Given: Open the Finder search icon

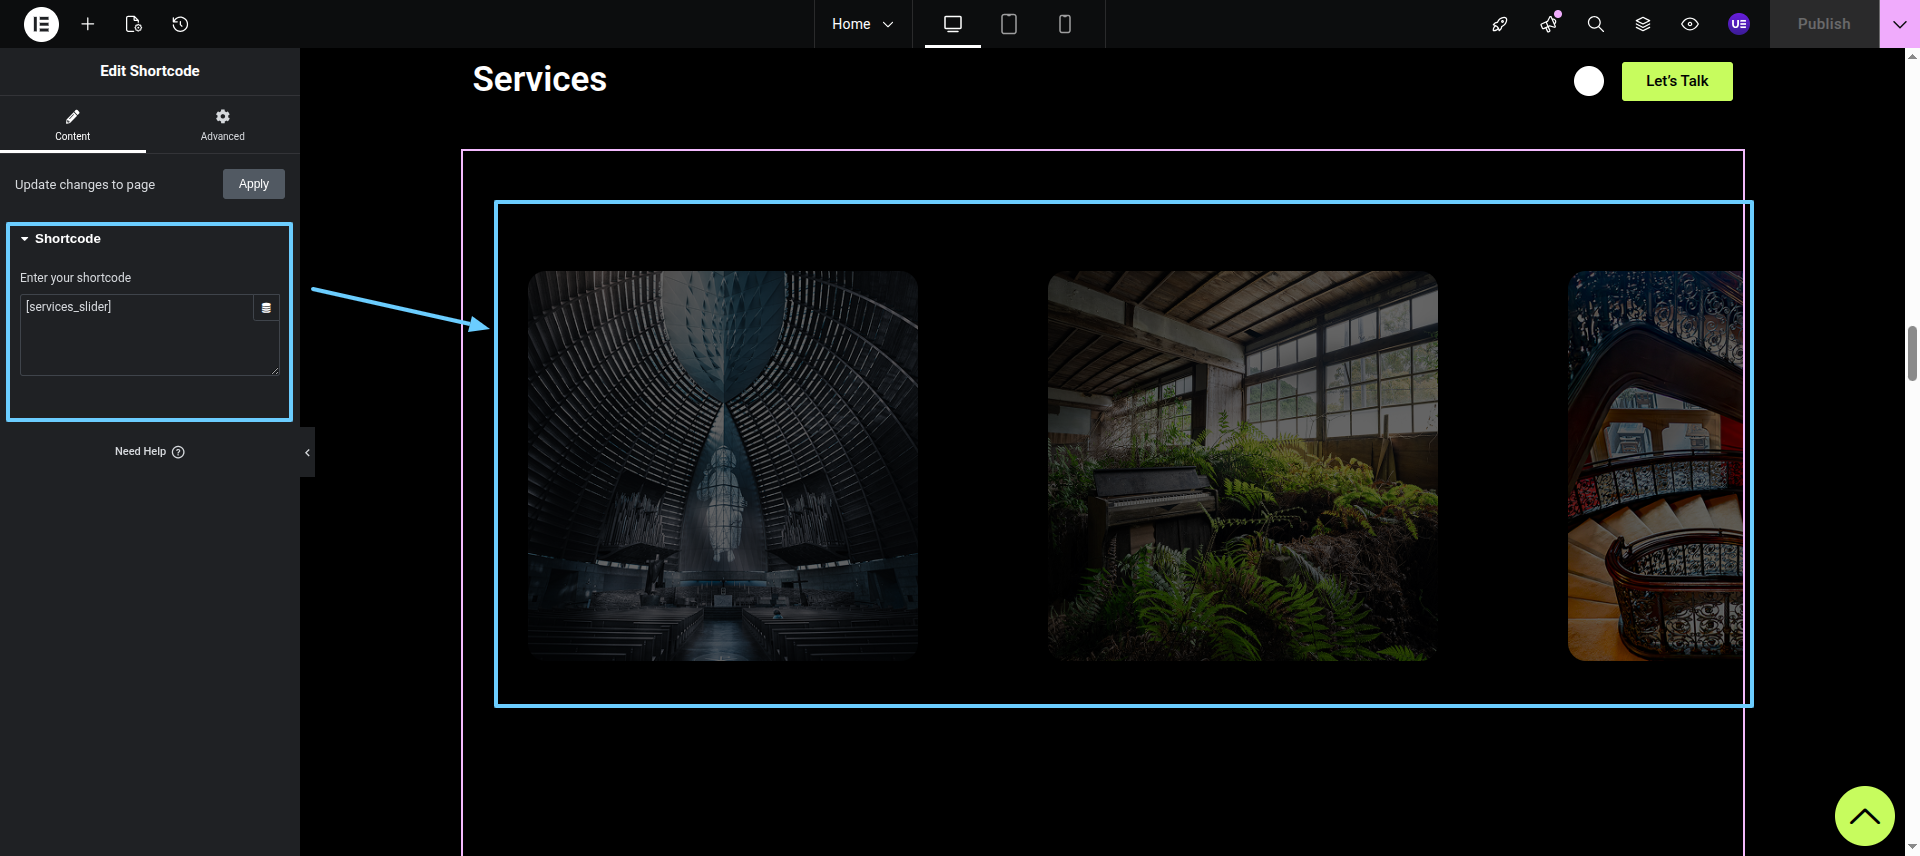Looking at the screenshot, I should (x=1595, y=24).
